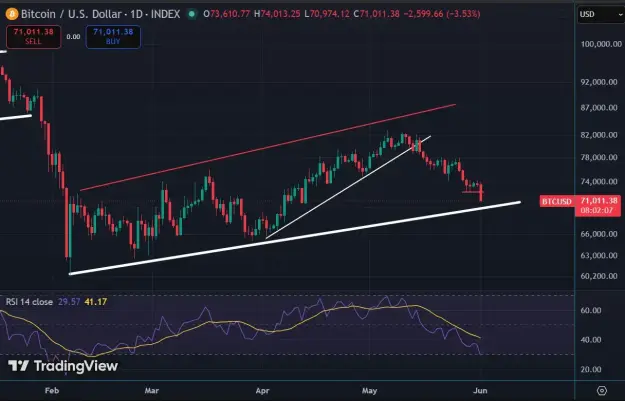Select the red upper channel trendline
This screenshot has width=625, height=401.
[x=268, y=147]
